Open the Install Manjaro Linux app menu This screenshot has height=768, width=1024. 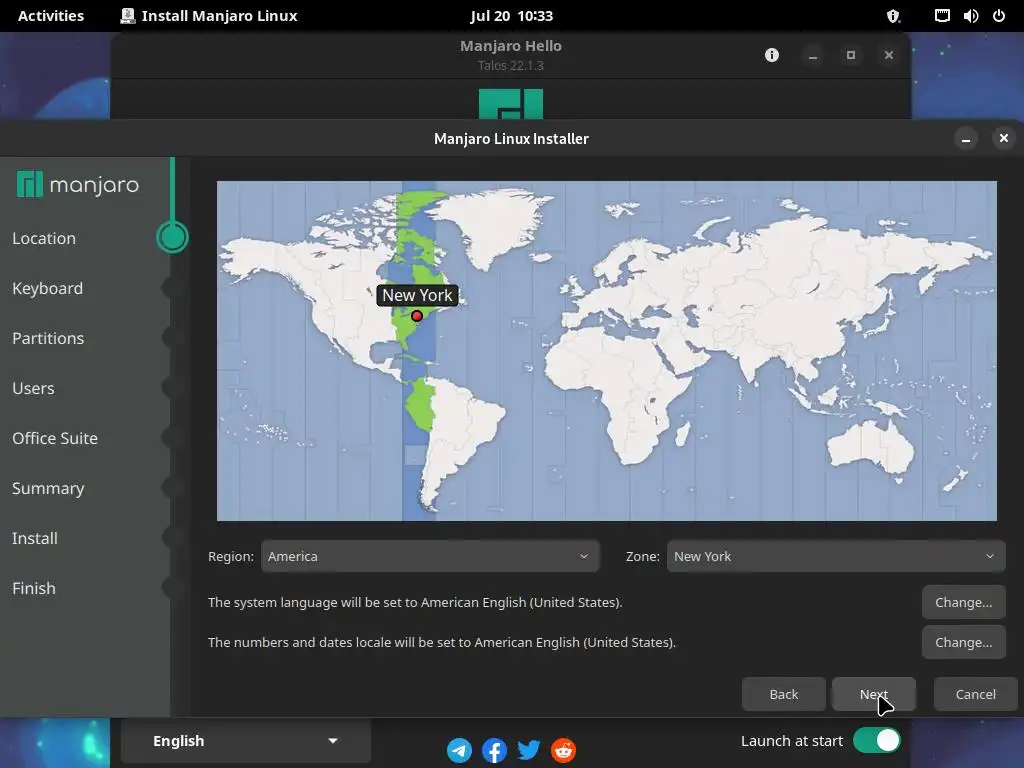pyautogui.click(x=209, y=16)
